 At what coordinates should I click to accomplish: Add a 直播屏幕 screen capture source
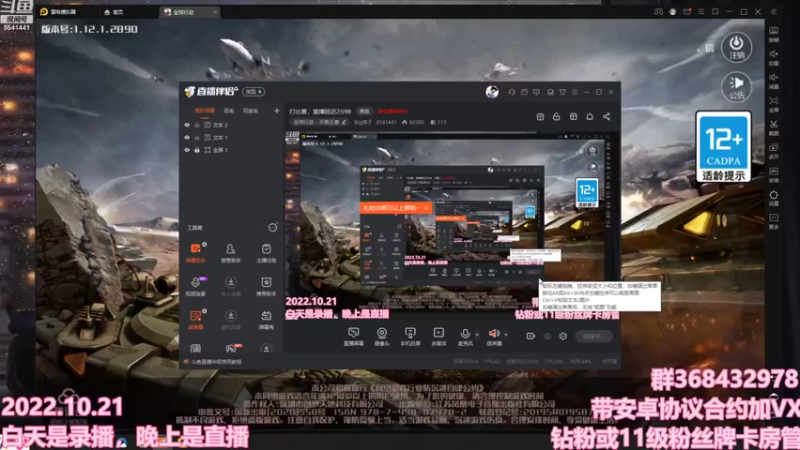pyautogui.click(x=353, y=337)
